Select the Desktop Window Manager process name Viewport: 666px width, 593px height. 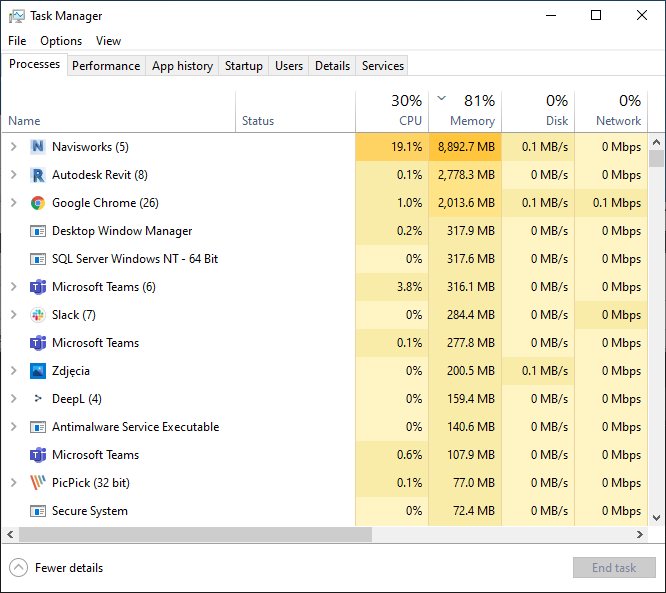click(122, 231)
